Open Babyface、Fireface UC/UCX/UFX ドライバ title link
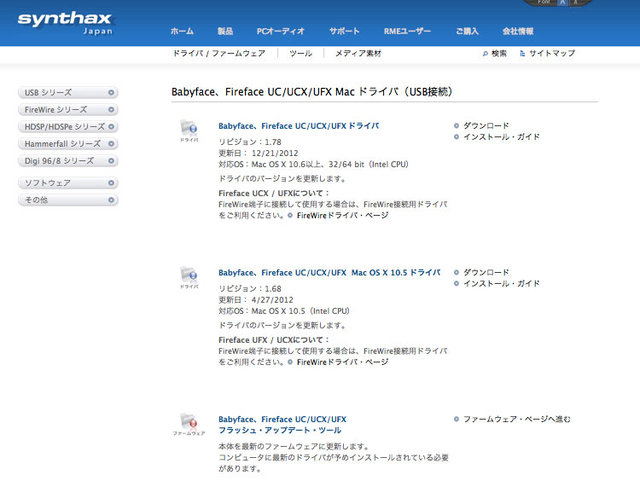 pos(298,126)
